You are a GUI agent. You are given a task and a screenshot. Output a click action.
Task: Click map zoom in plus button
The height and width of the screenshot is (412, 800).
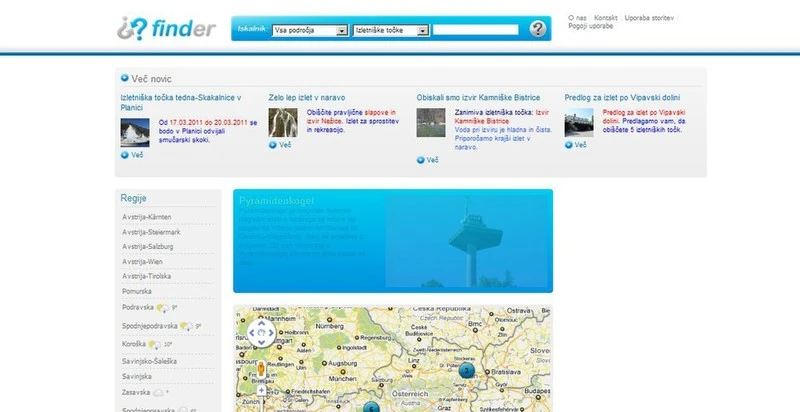(261, 390)
